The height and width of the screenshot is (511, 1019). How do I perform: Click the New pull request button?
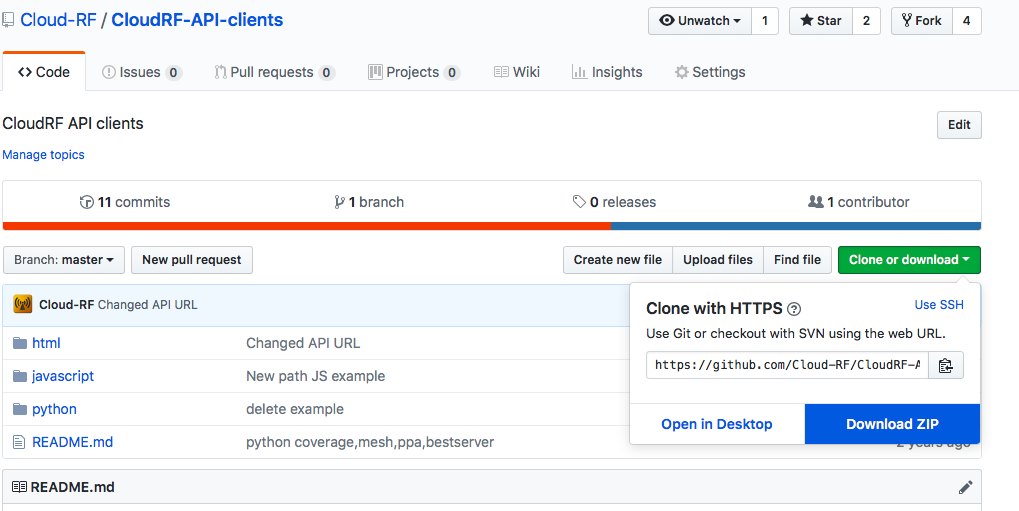(x=192, y=260)
